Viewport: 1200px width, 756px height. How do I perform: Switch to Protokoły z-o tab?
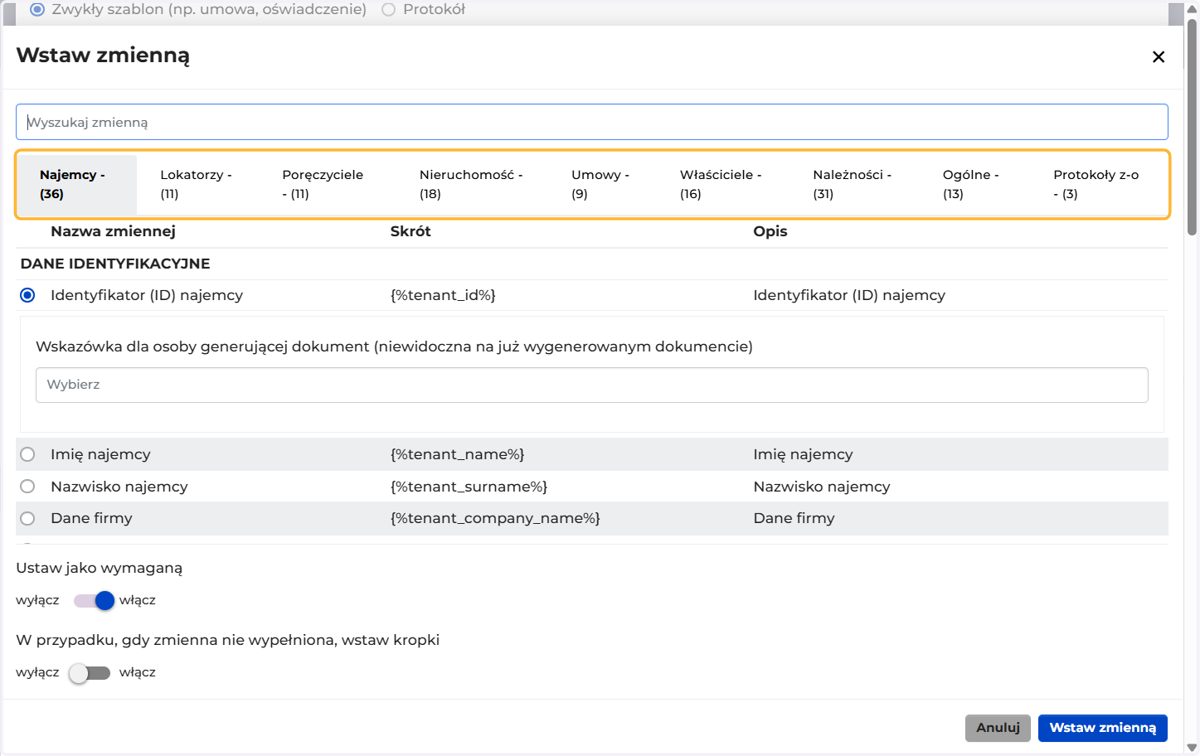(x=1096, y=184)
